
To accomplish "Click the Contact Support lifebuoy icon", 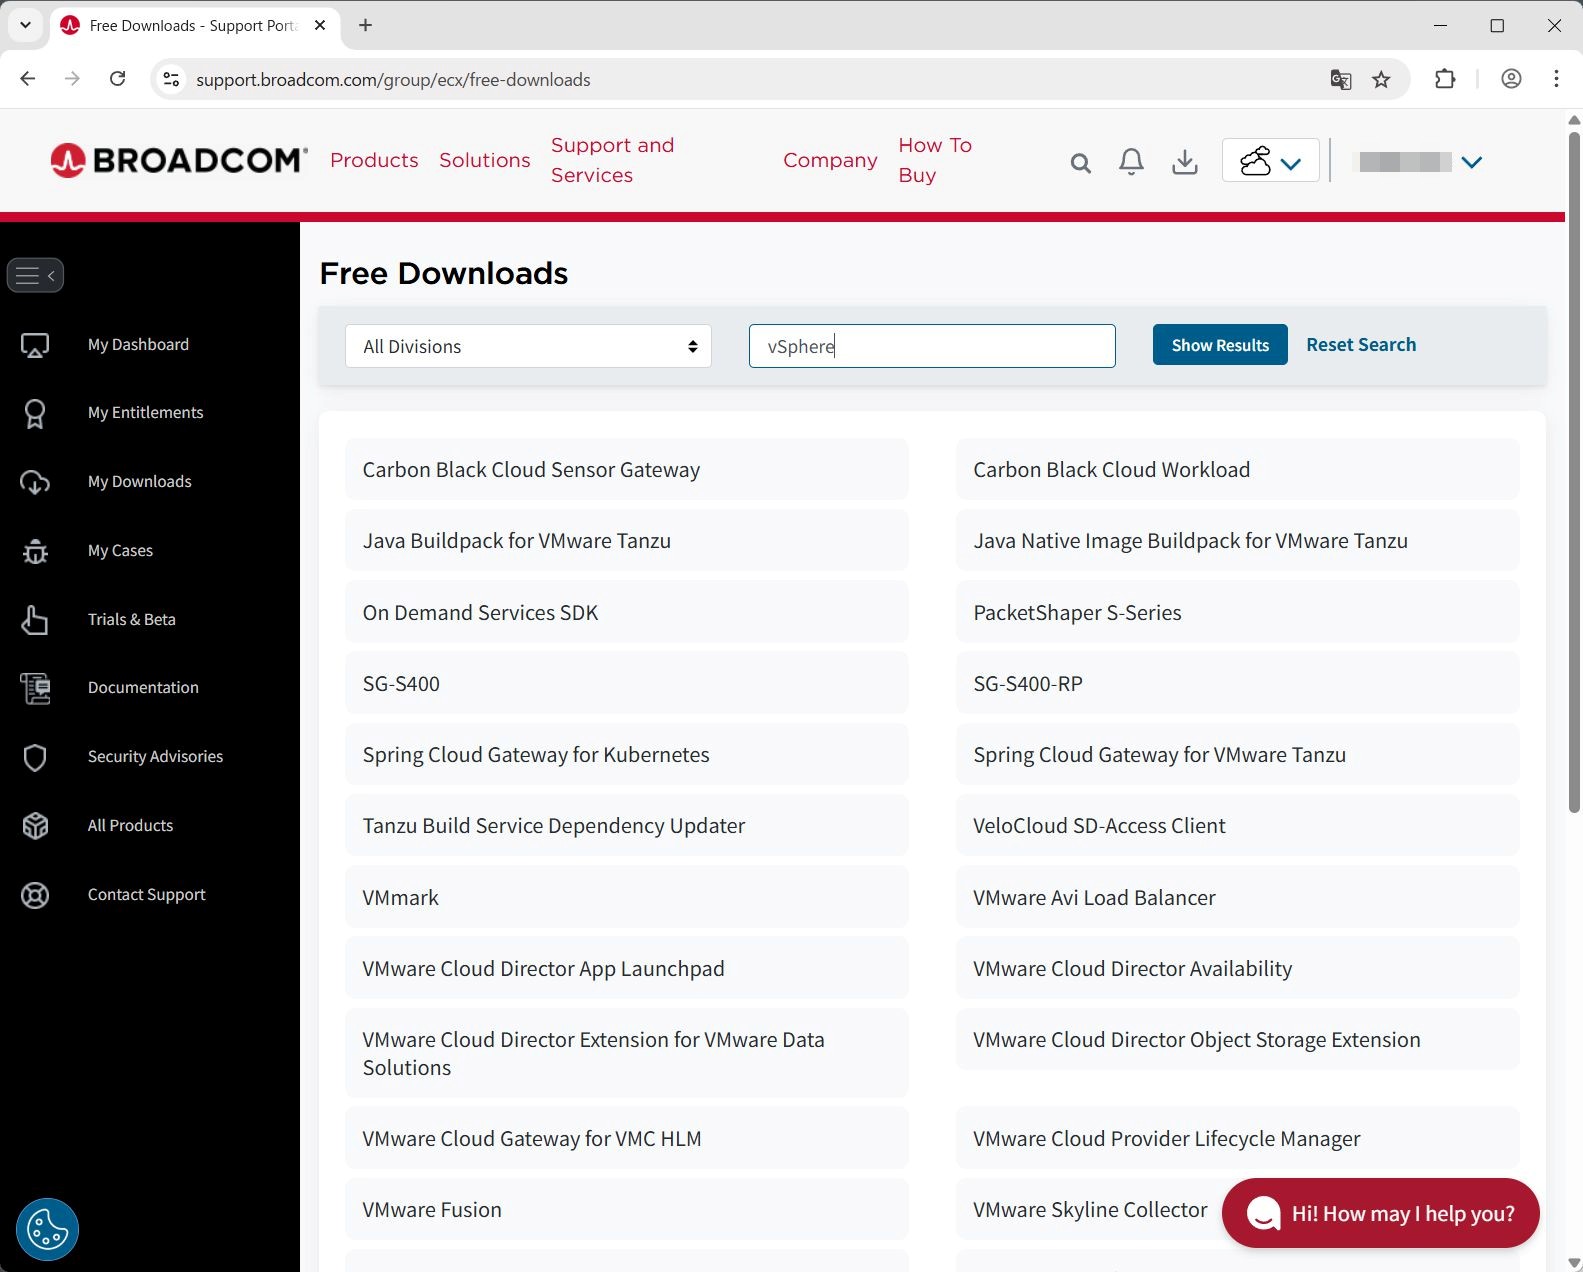I will pos(35,895).
